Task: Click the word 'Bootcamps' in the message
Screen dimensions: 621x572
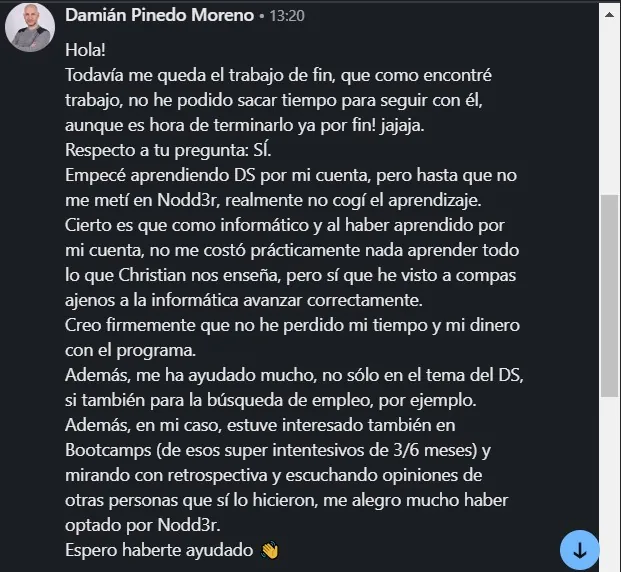Action: coord(108,450)
